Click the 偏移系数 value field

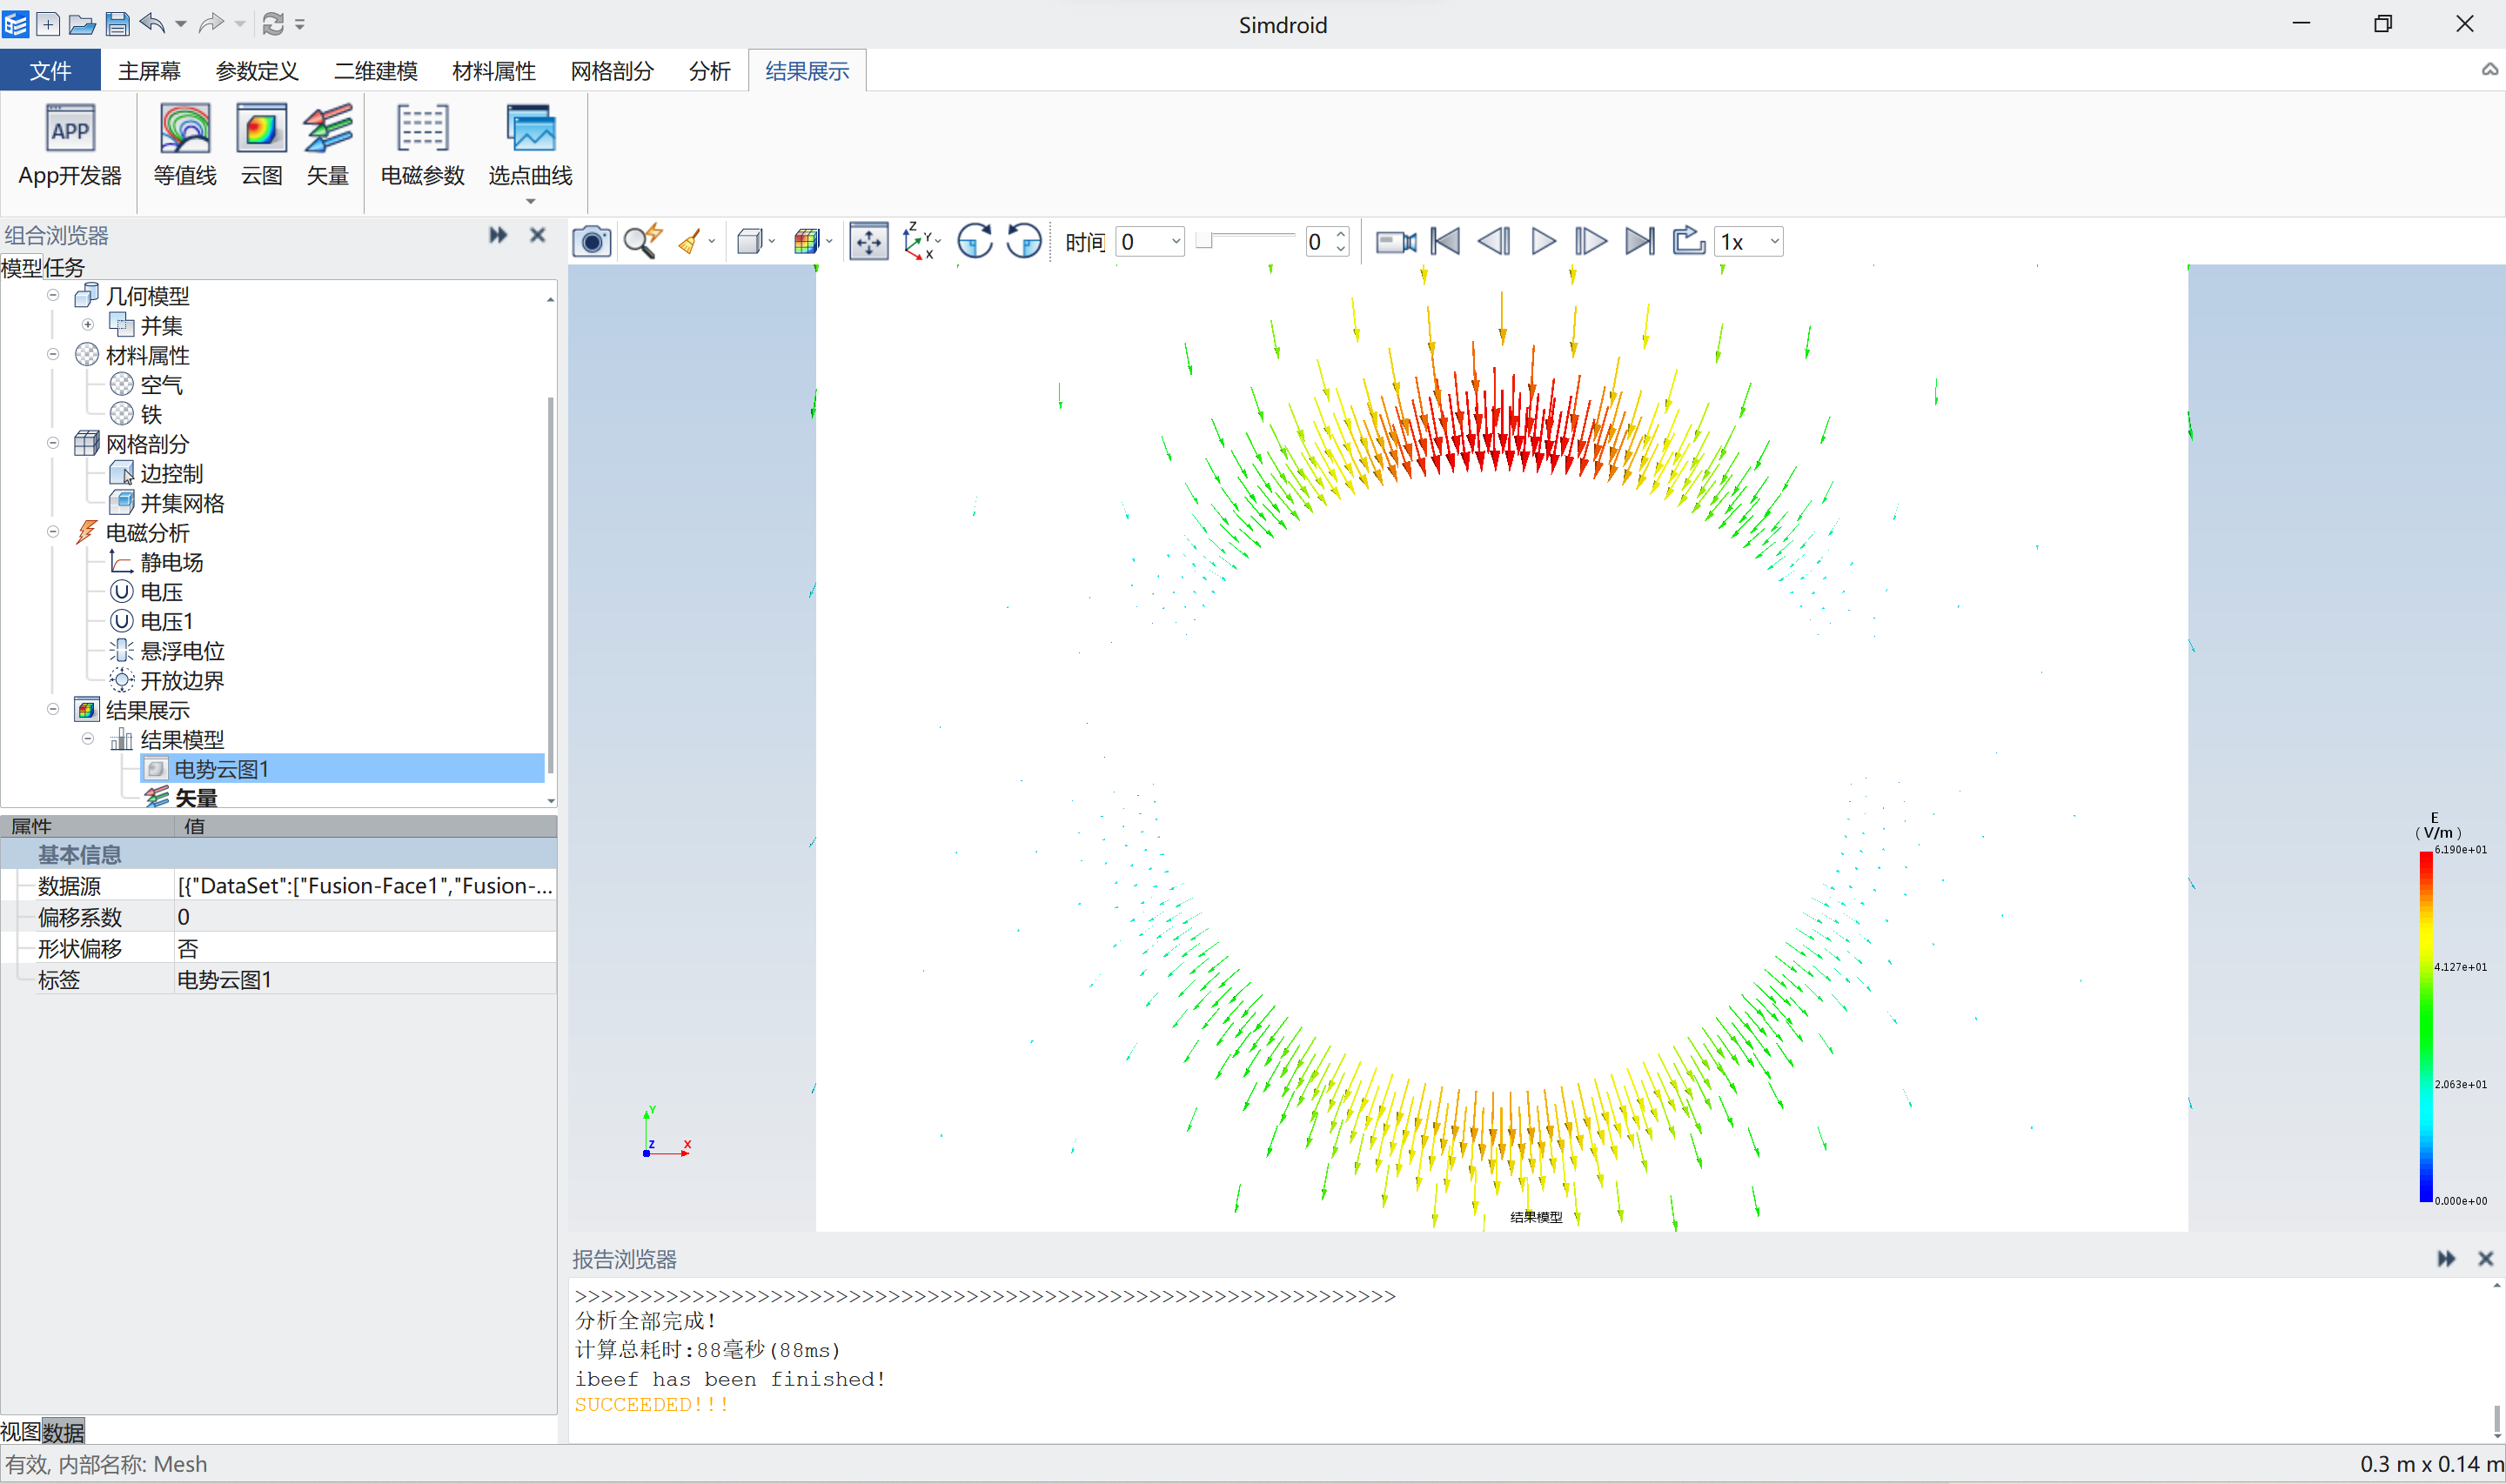[365, 917]
